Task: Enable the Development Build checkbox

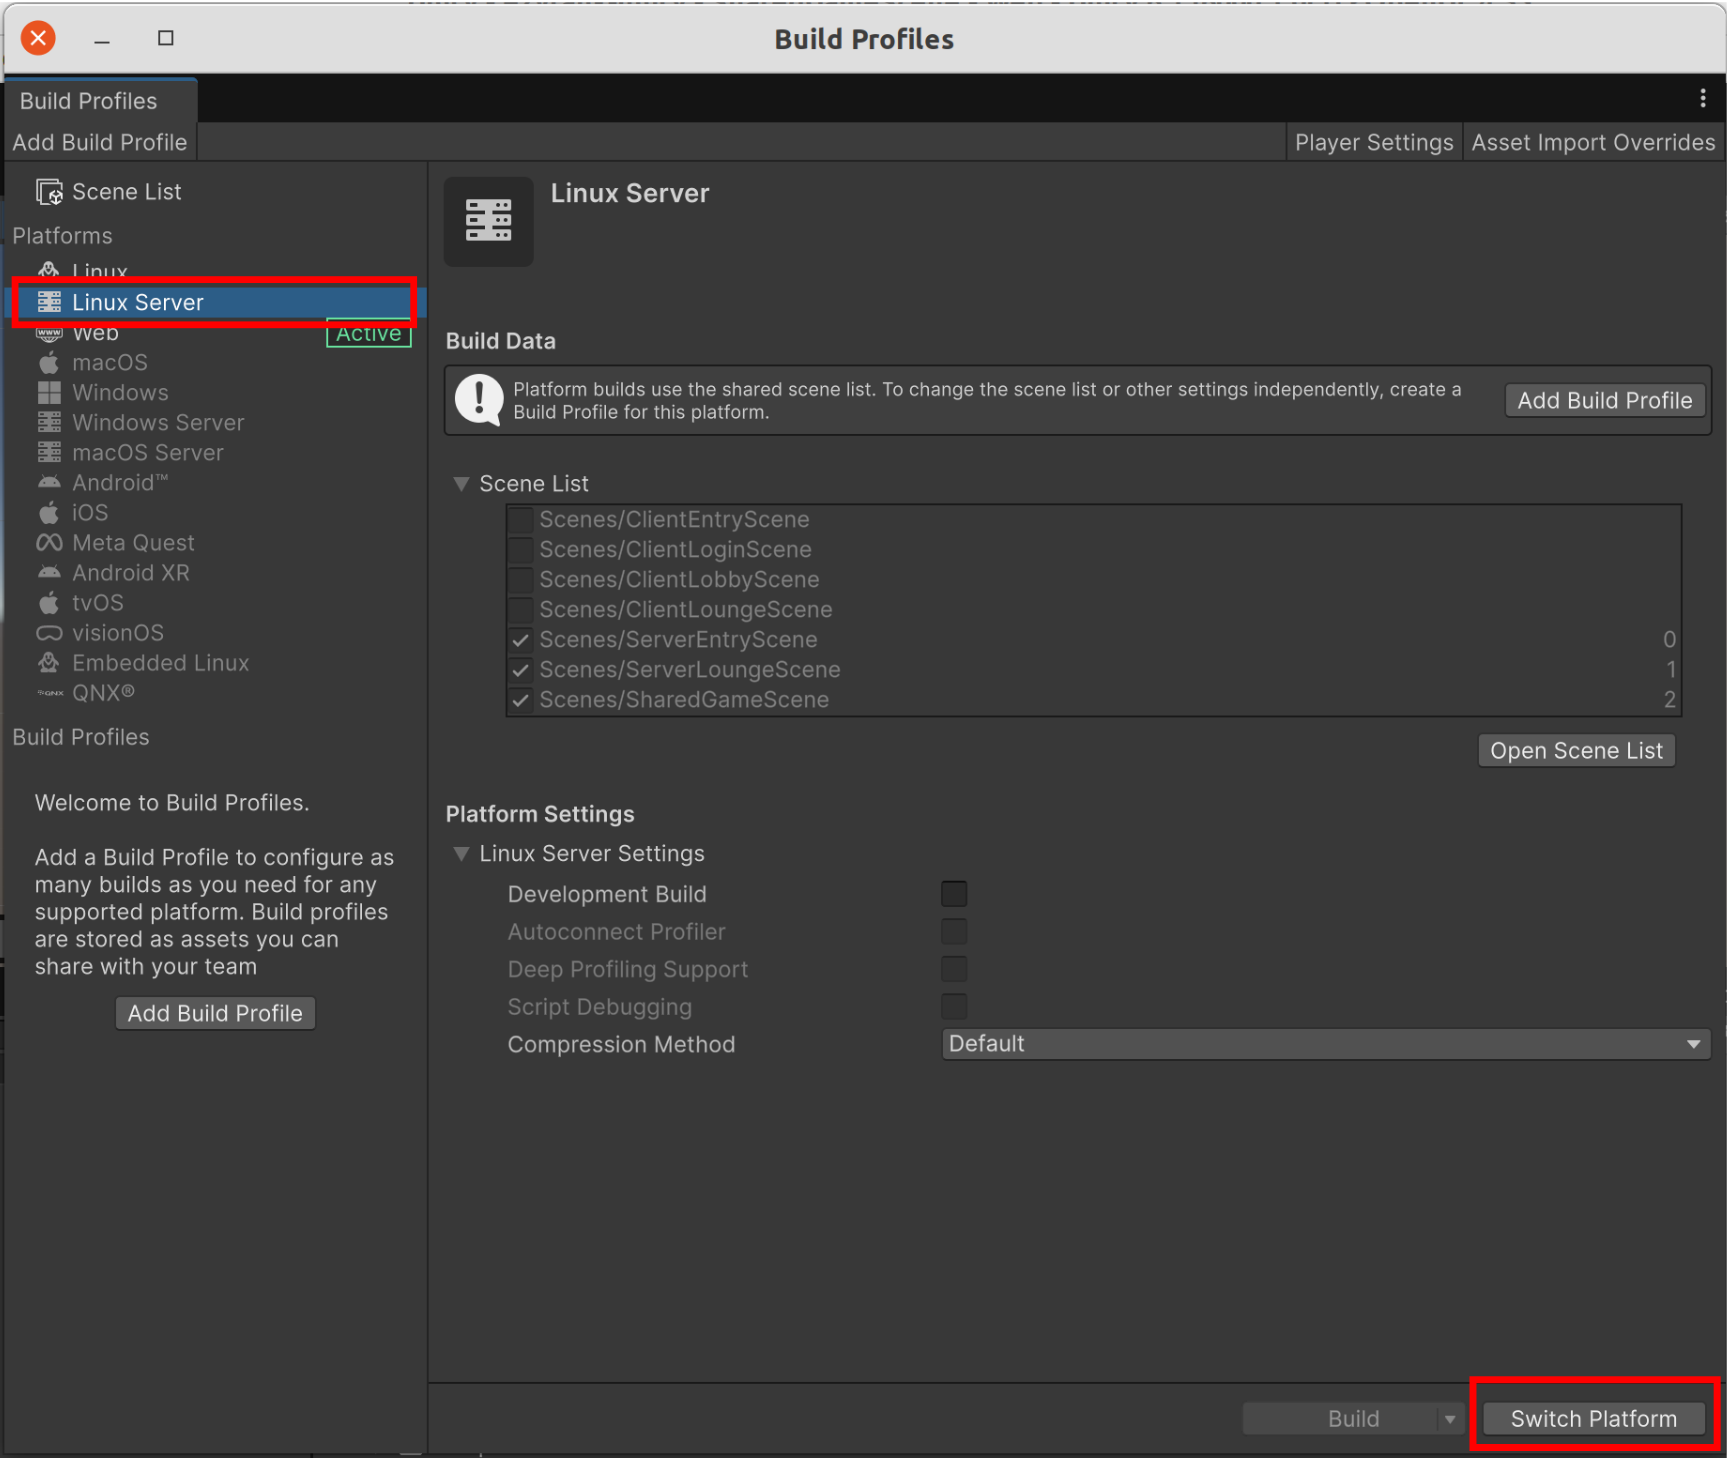Action: [954, 893]
